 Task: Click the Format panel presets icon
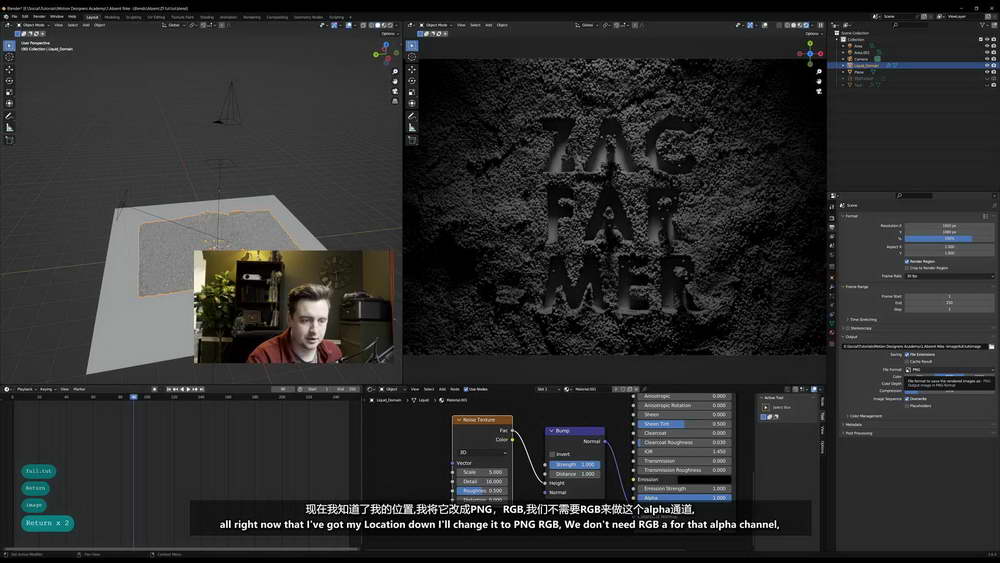(985, 216)
